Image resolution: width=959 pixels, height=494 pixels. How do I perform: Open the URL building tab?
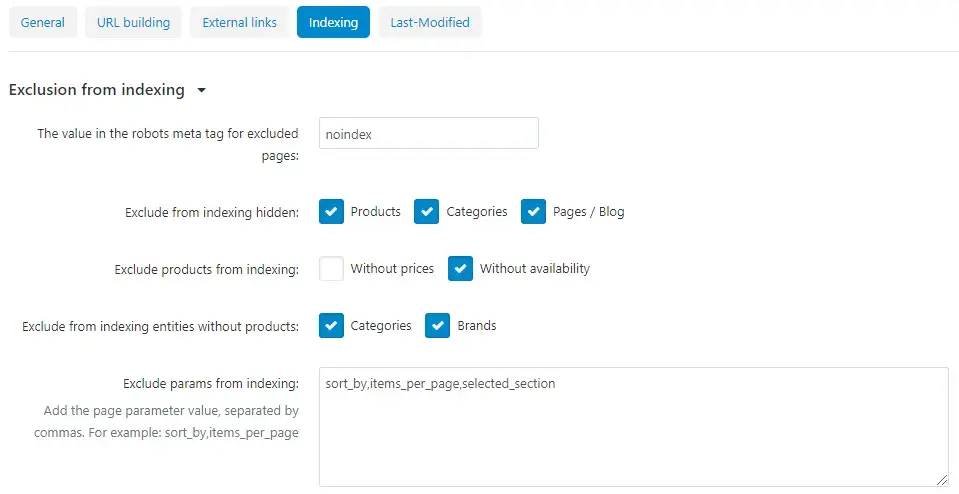[133, 22]
